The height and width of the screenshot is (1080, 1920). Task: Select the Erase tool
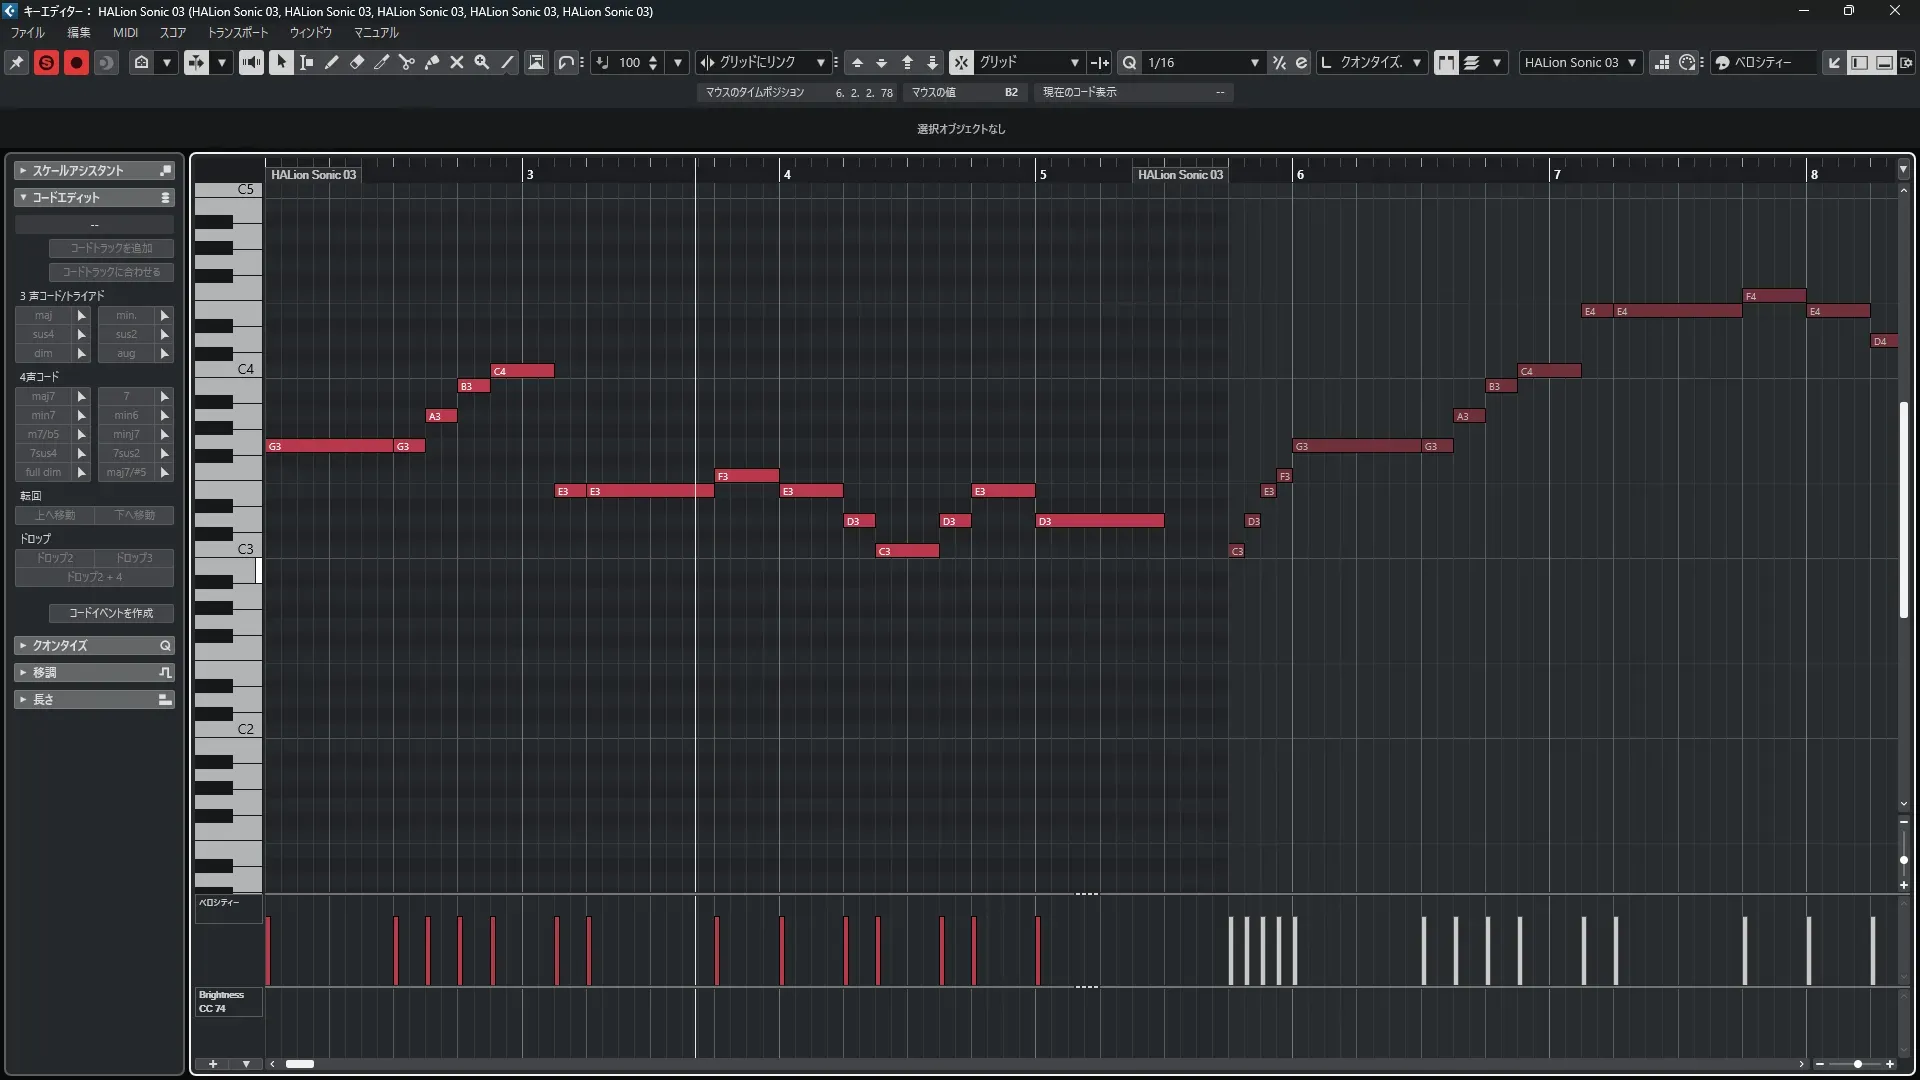356,62
